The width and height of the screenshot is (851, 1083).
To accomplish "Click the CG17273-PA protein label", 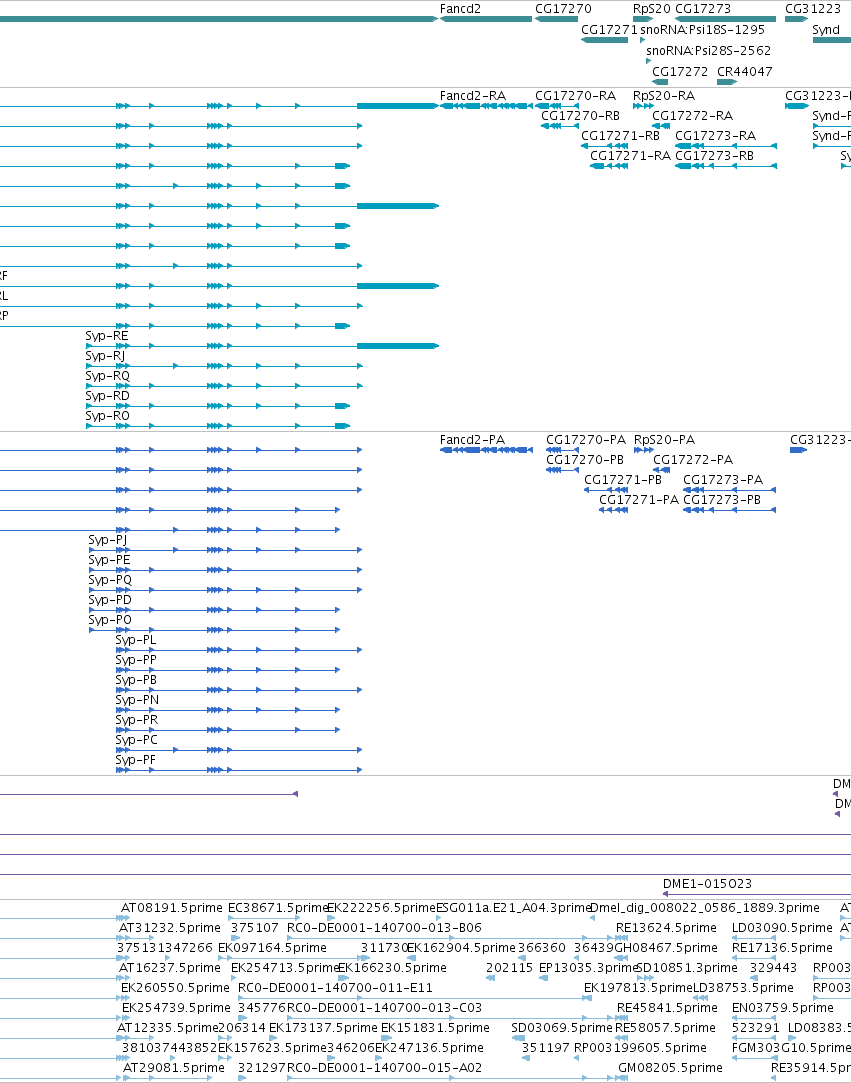I will tap(723, 480).
